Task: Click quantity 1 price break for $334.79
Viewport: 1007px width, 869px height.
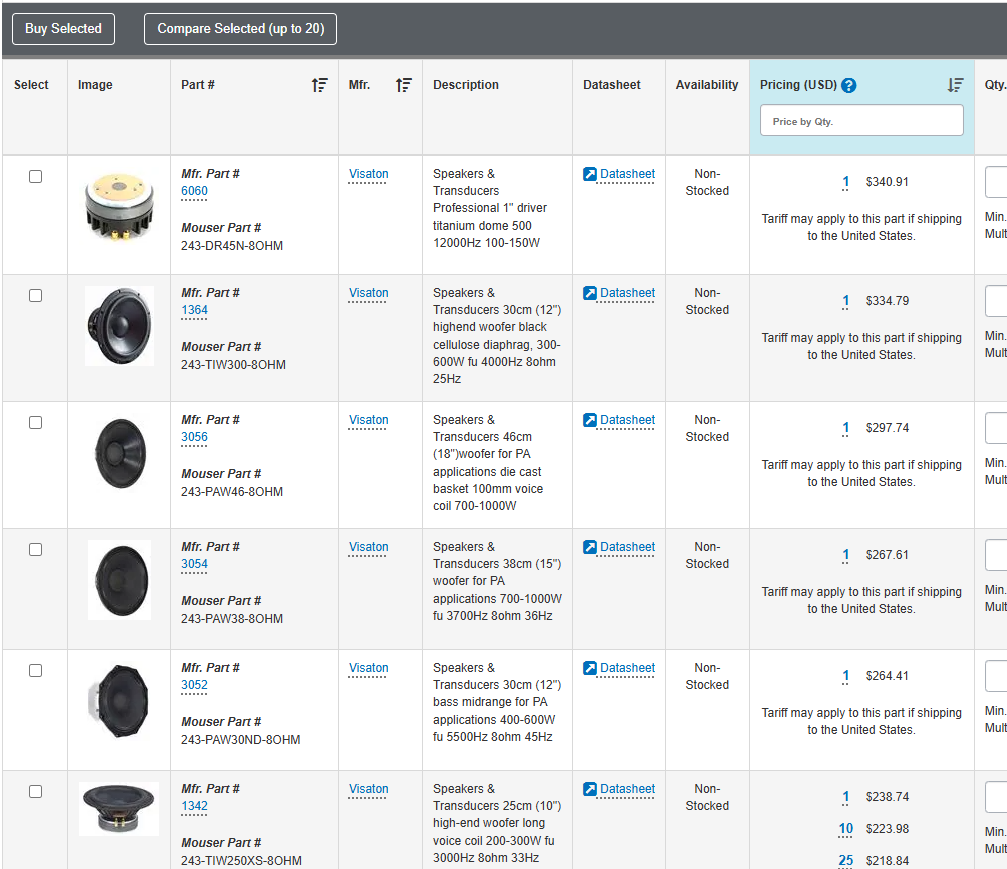Action: click(846, 301)
